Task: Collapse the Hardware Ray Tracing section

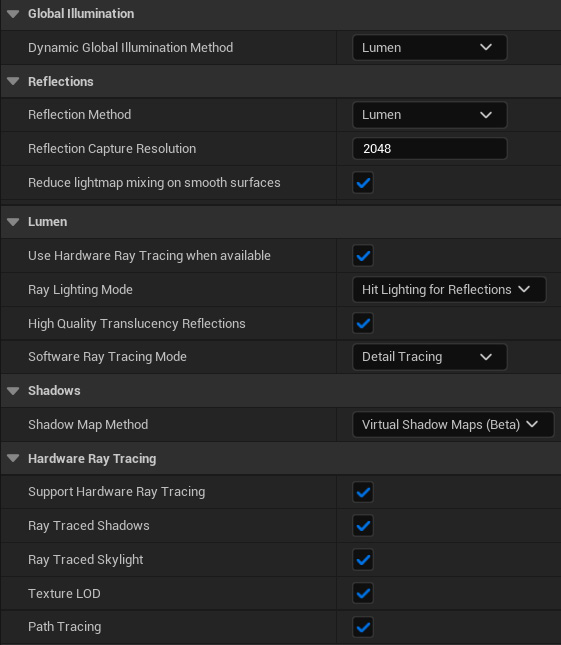Action: click(x=13, y=458)
